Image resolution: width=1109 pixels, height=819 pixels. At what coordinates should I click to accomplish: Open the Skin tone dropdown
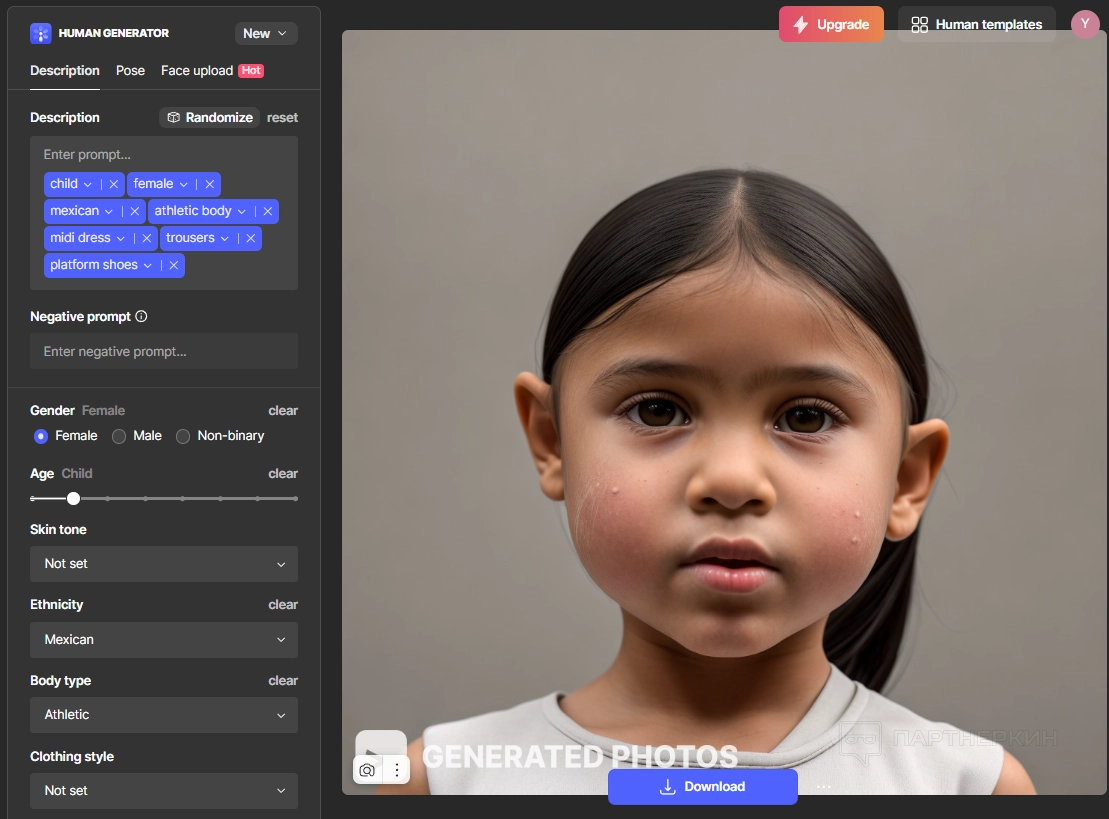click(164, 564)
